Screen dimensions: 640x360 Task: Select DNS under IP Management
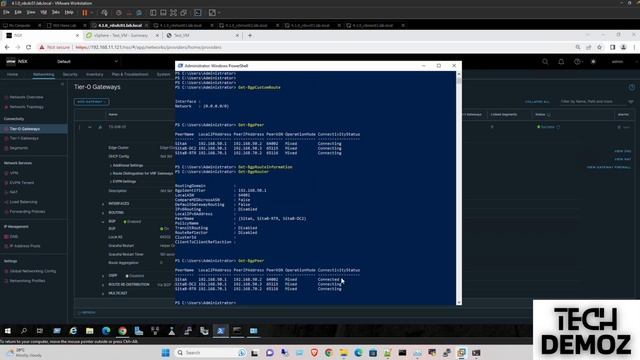[14, 237]
